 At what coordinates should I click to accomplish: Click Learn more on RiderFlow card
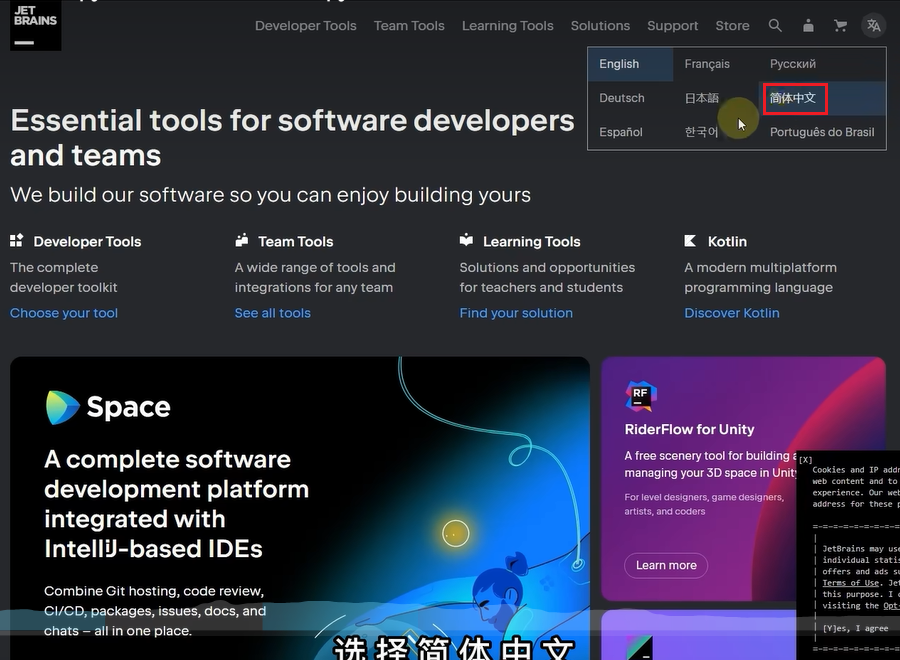[x=666, y=565]
